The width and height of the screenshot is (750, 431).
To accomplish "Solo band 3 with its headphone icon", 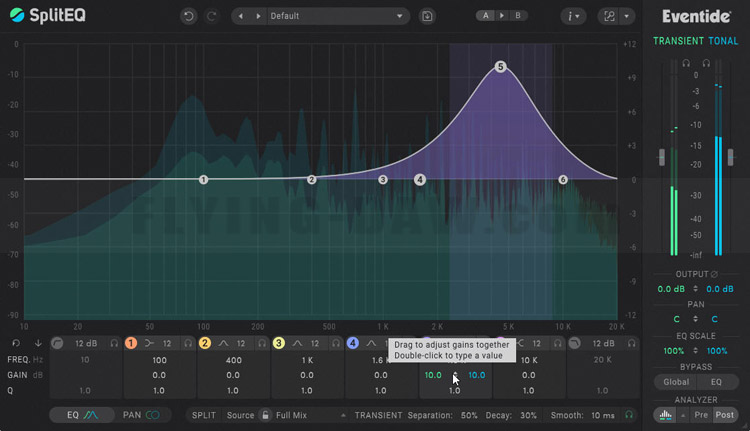I will coord(336,343).
